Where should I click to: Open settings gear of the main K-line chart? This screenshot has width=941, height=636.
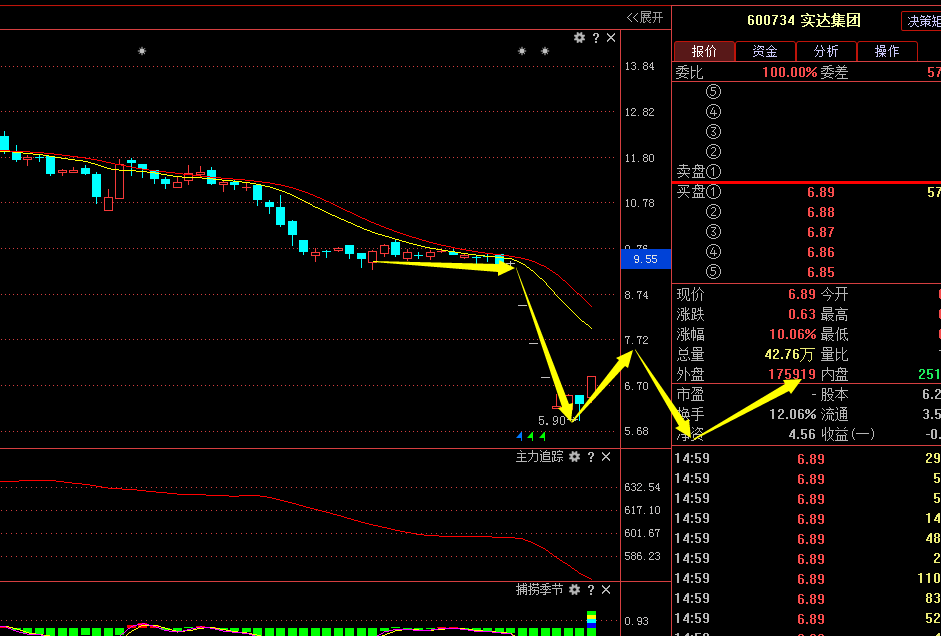[x=579, y=38]
